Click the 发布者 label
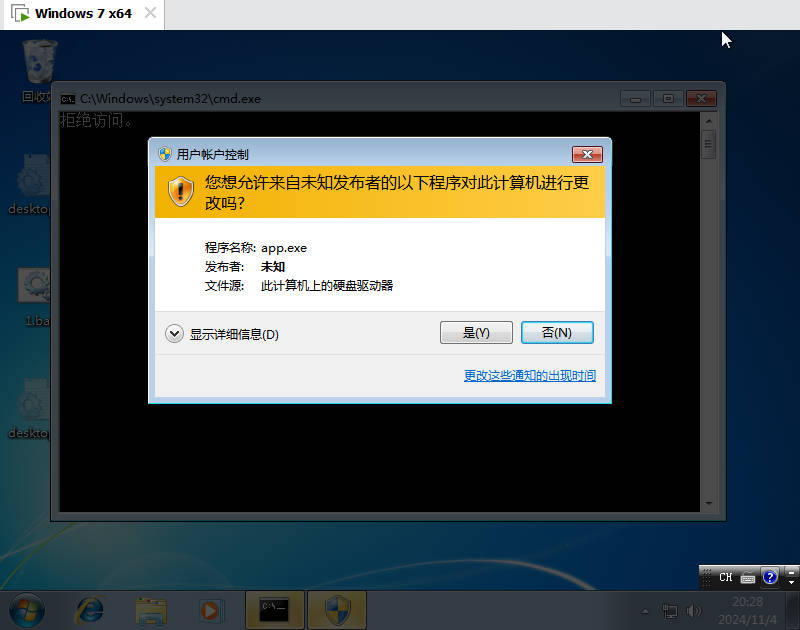The image size is (800, 630). 224,267
